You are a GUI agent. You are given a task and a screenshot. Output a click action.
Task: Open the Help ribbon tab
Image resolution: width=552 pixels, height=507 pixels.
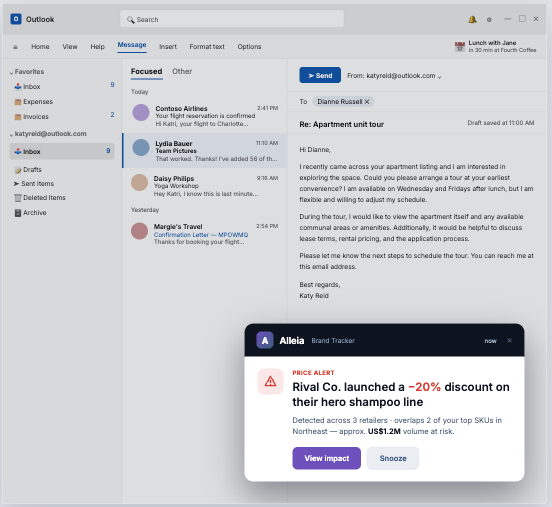pyautogui.click(x=98, y=47)
